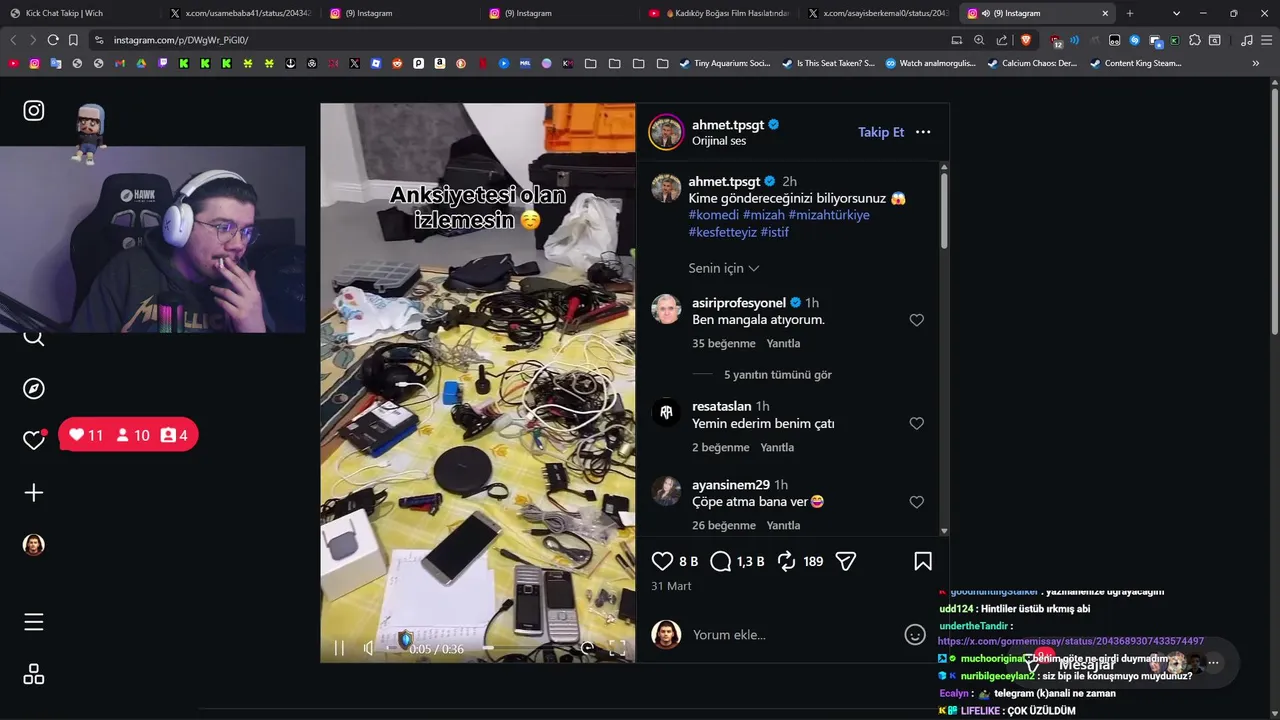
Task: Open the hamburger More menu in sidebar
Action: coord(34,622)
